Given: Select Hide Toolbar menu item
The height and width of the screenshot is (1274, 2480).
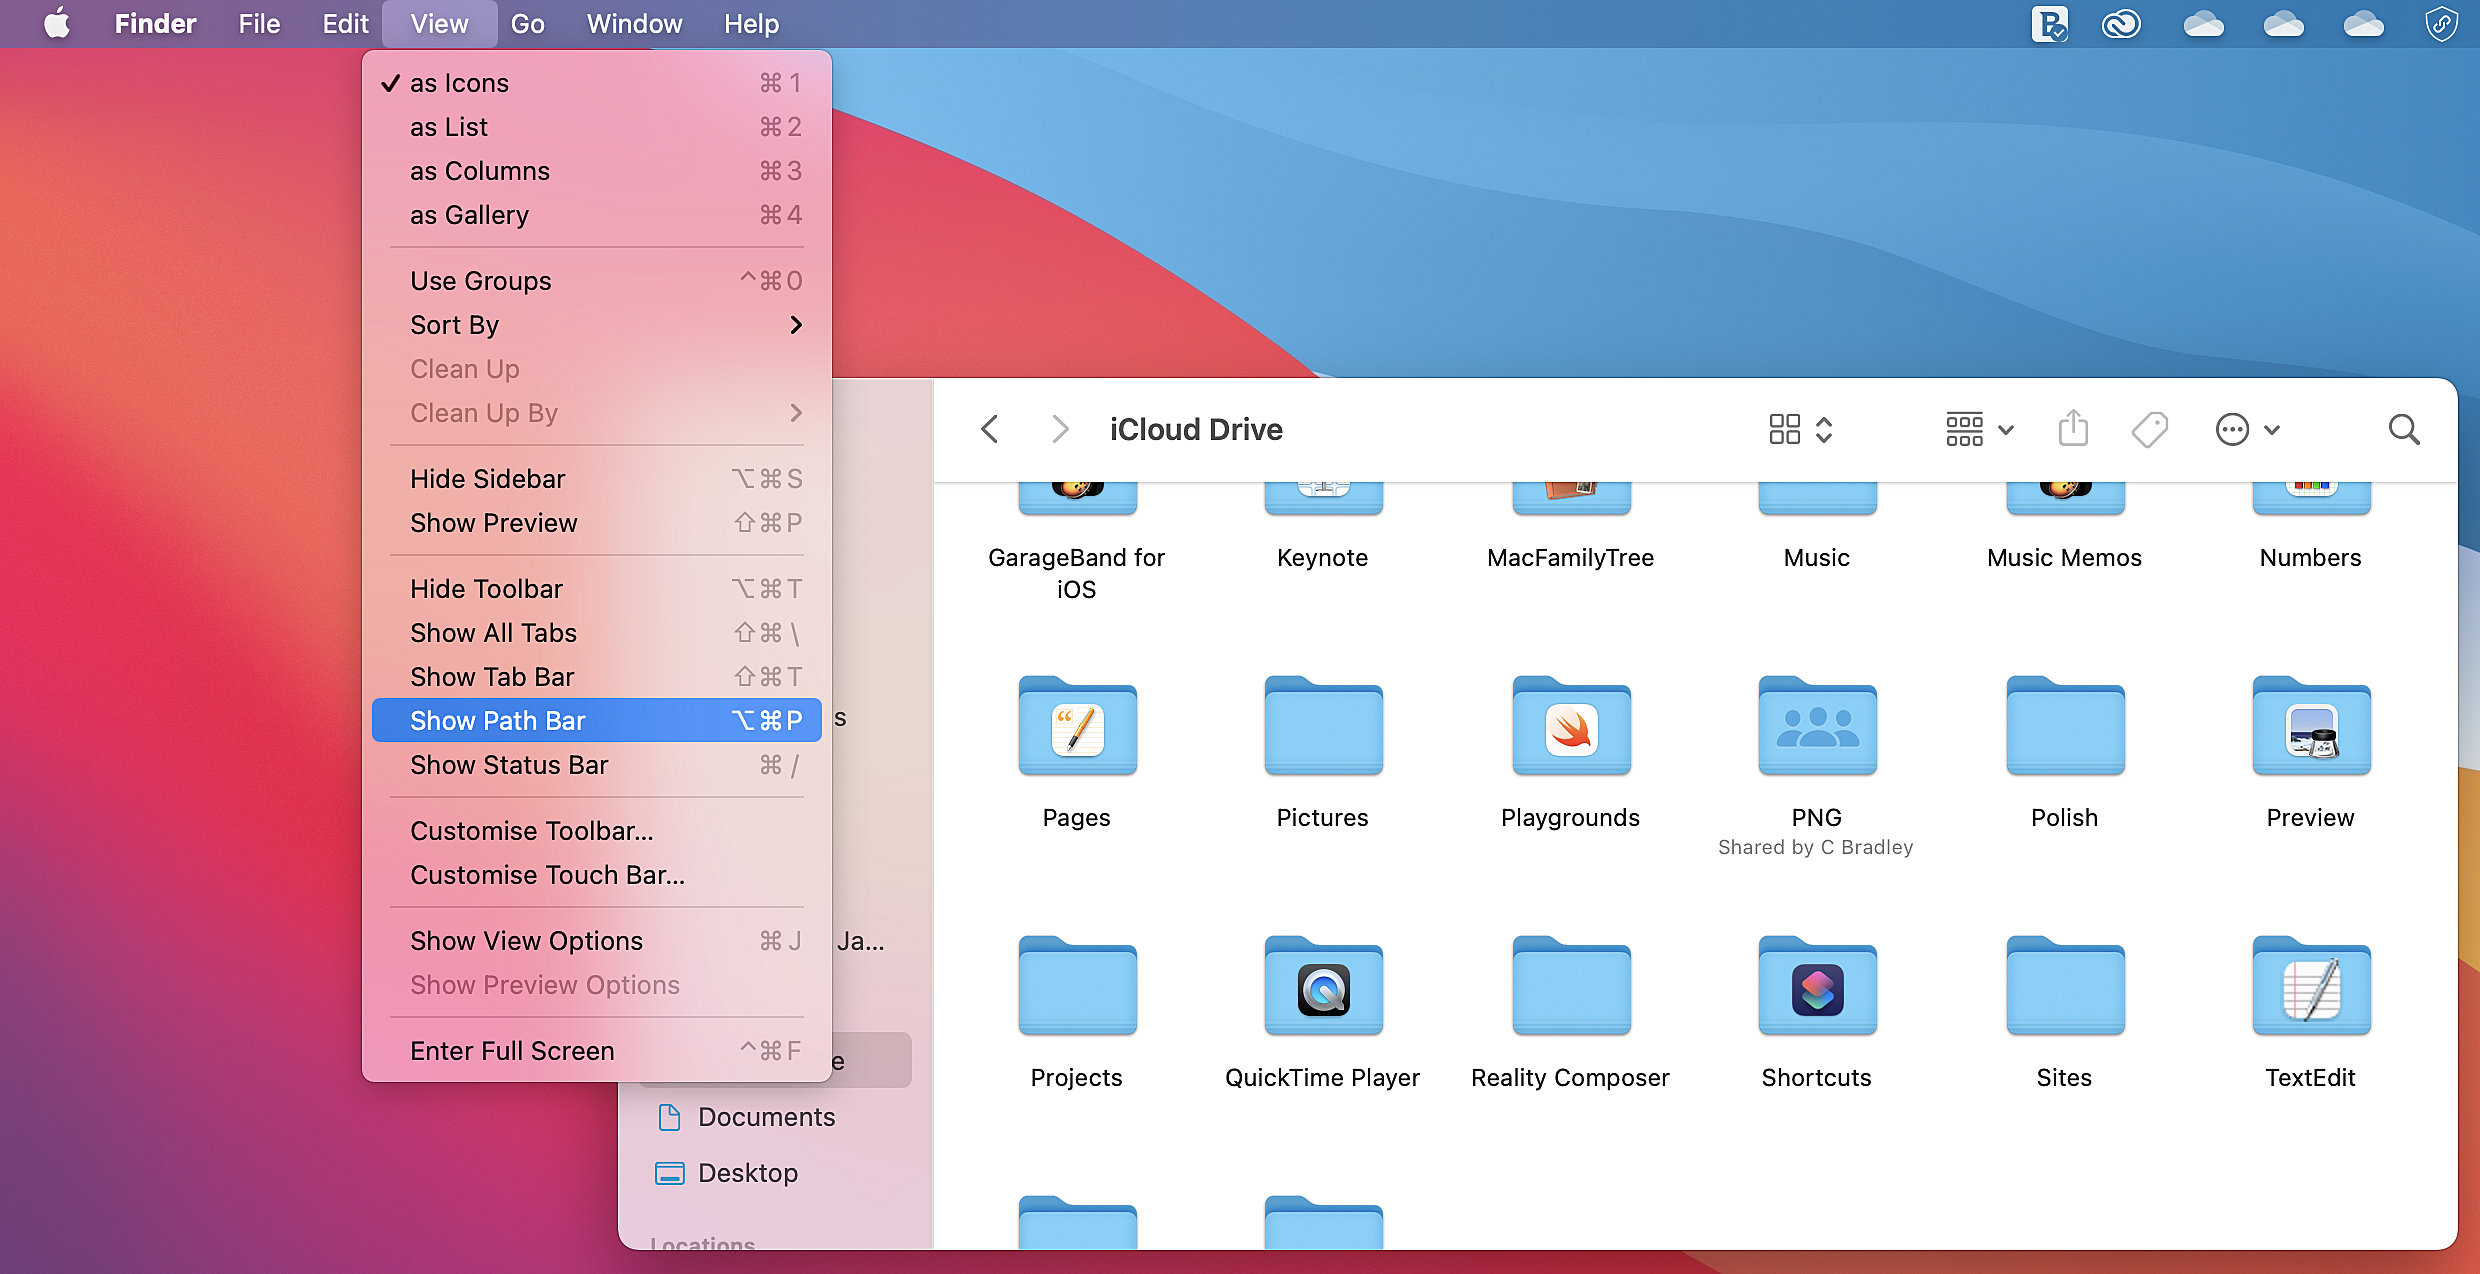Looking at the screenshot, I should coord(597,589).
